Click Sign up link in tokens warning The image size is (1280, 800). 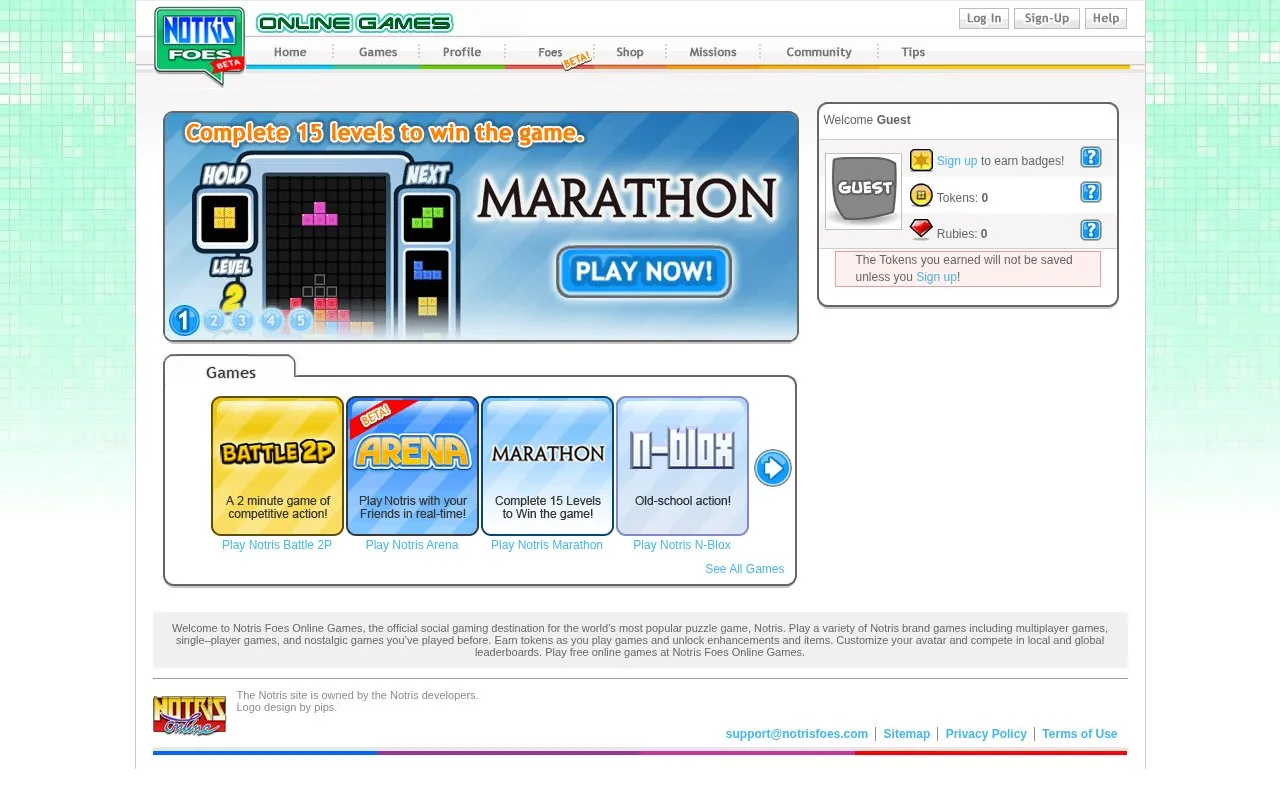coord(936,277)
